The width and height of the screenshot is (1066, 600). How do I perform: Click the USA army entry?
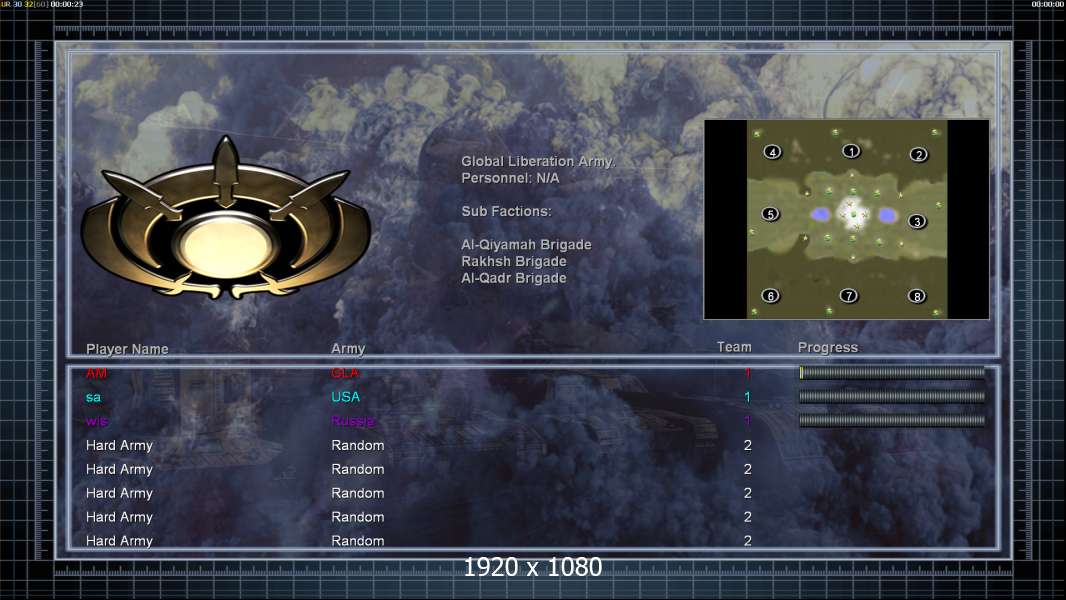click(345, 397)
